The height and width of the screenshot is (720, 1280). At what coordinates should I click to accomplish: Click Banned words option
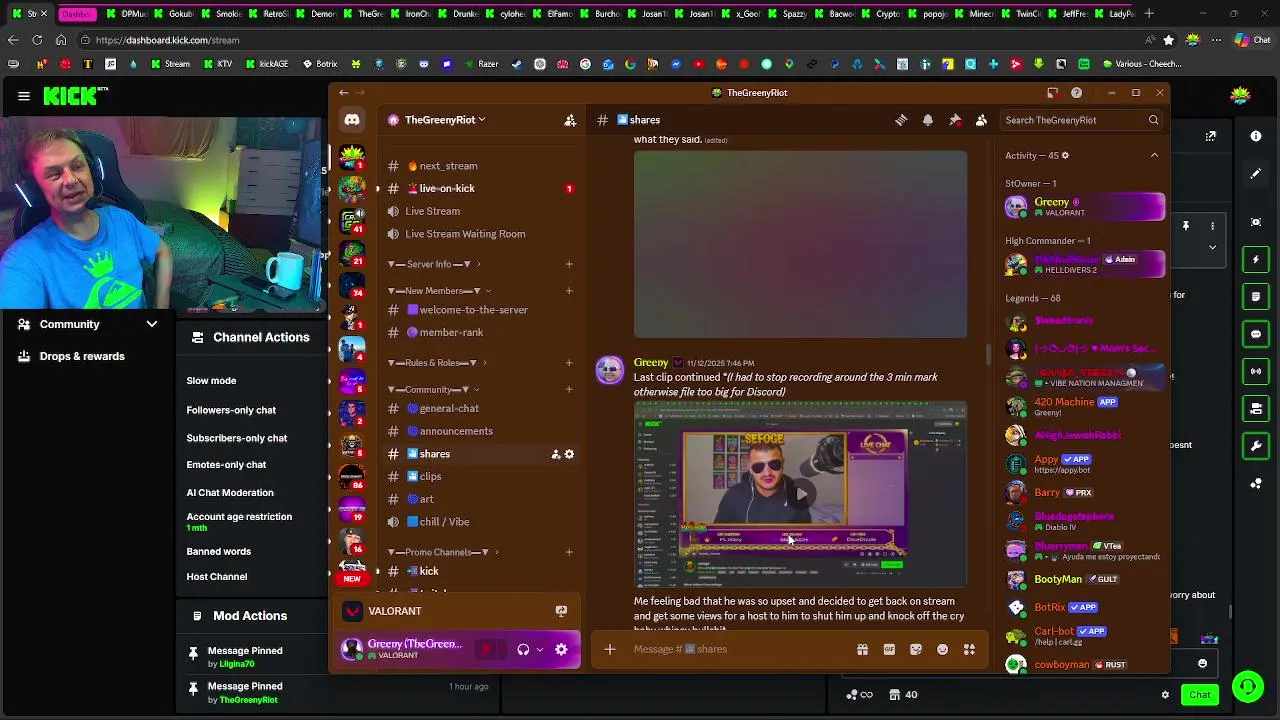point(218,552)
